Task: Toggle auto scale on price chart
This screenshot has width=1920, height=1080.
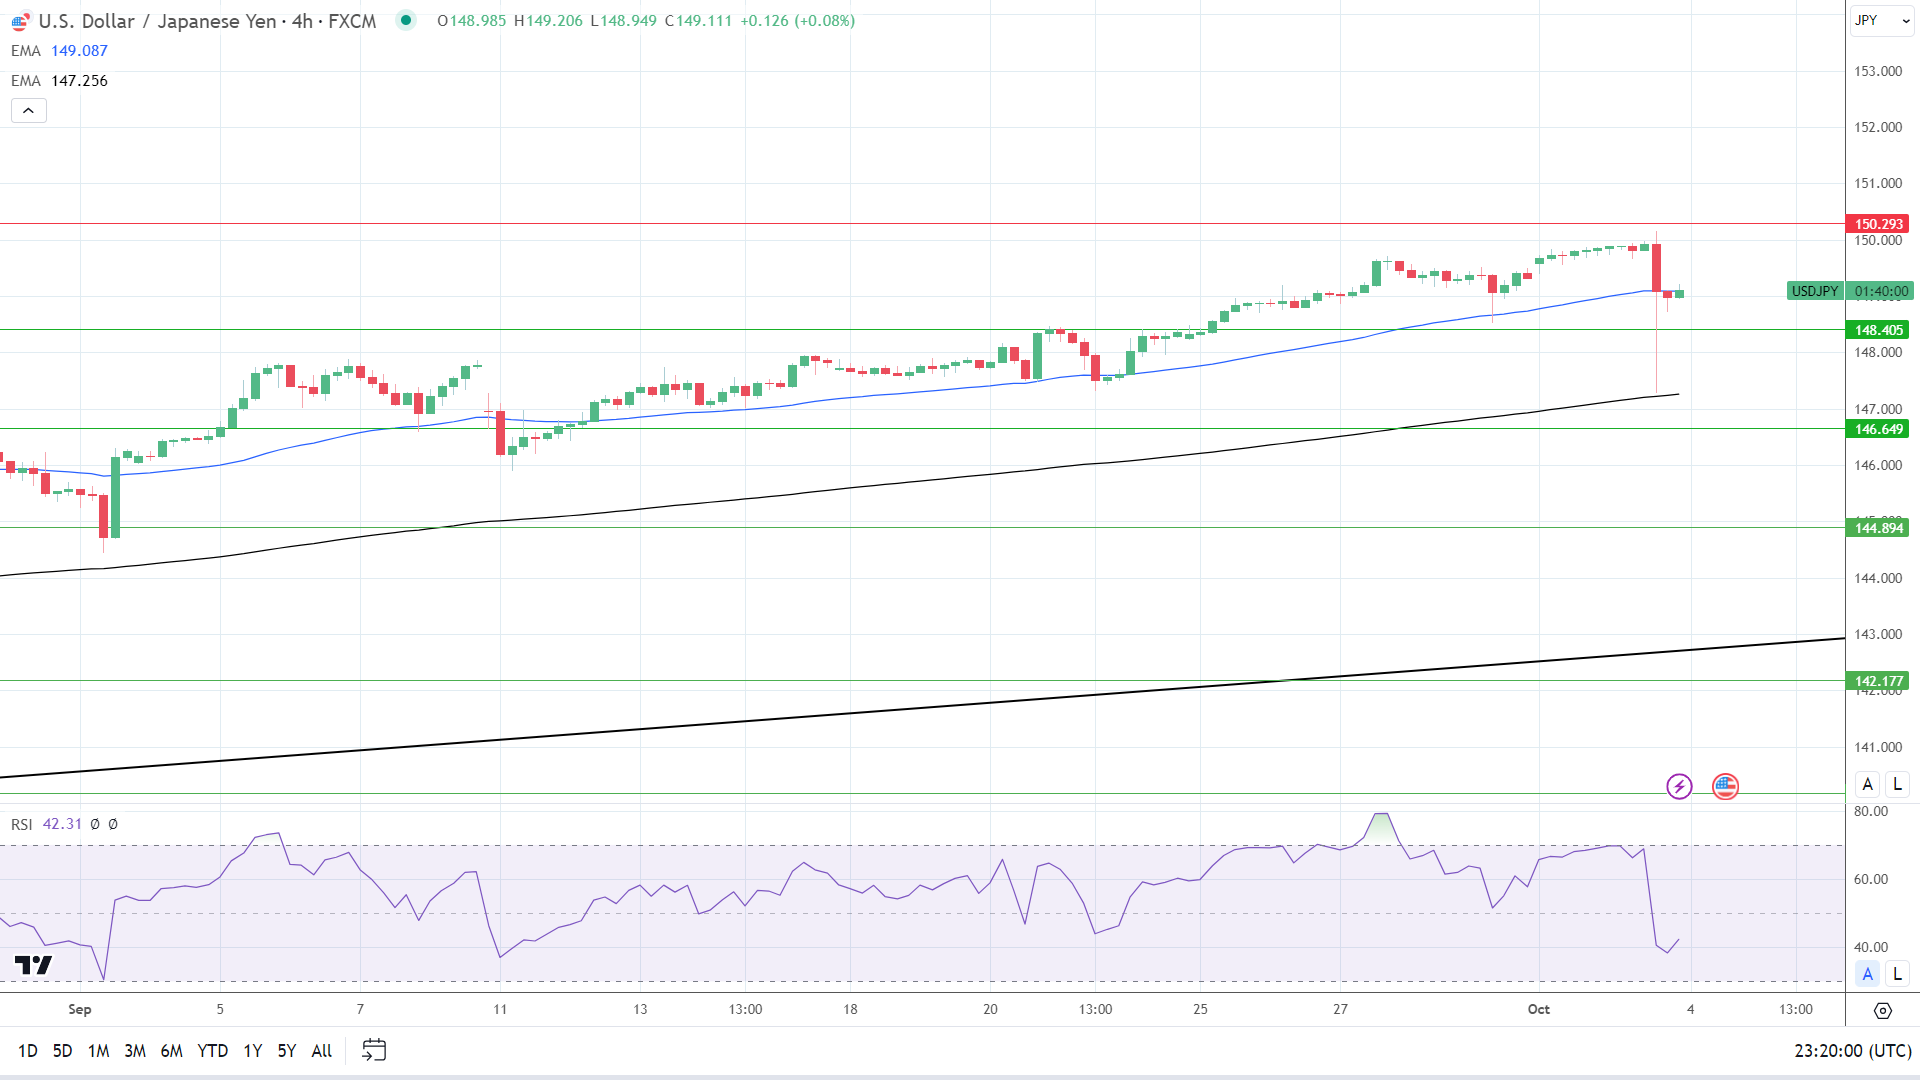Action: pos(1867,784)
